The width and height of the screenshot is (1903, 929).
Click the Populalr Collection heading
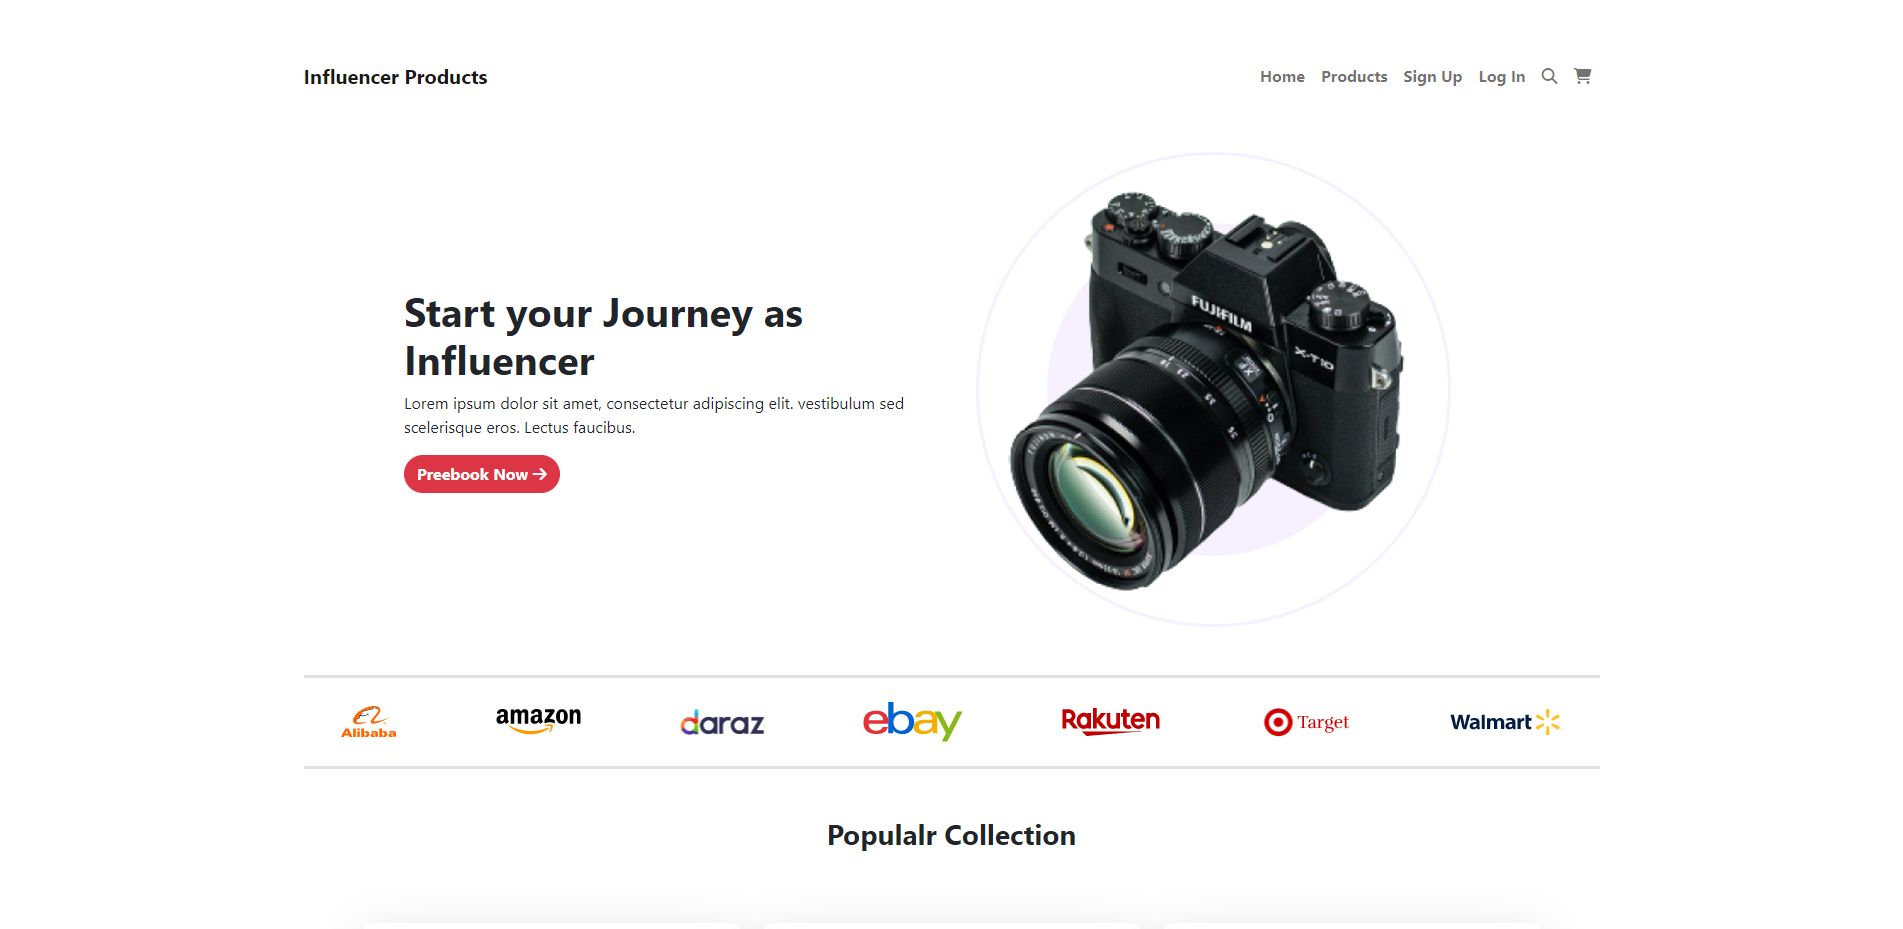pos(951,836)
